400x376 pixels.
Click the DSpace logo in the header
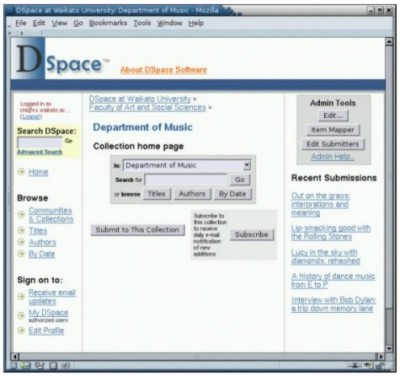coord(60,59)
